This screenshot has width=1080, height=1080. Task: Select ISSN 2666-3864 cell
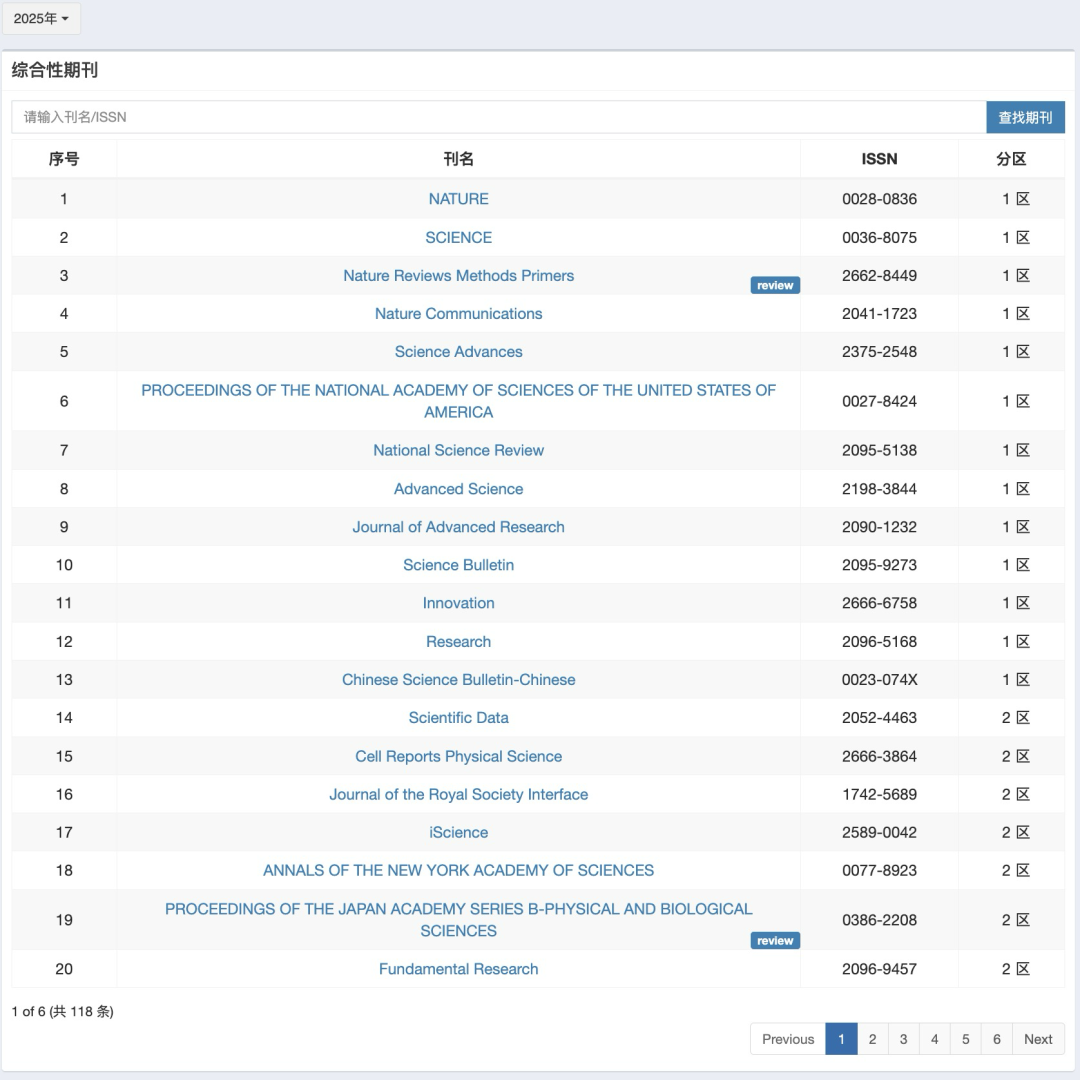coord(880,756)
